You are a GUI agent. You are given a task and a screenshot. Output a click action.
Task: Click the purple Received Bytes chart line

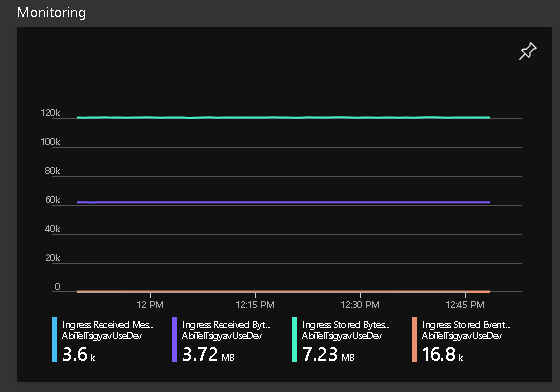pyautogui.click(x=283, y=202)
